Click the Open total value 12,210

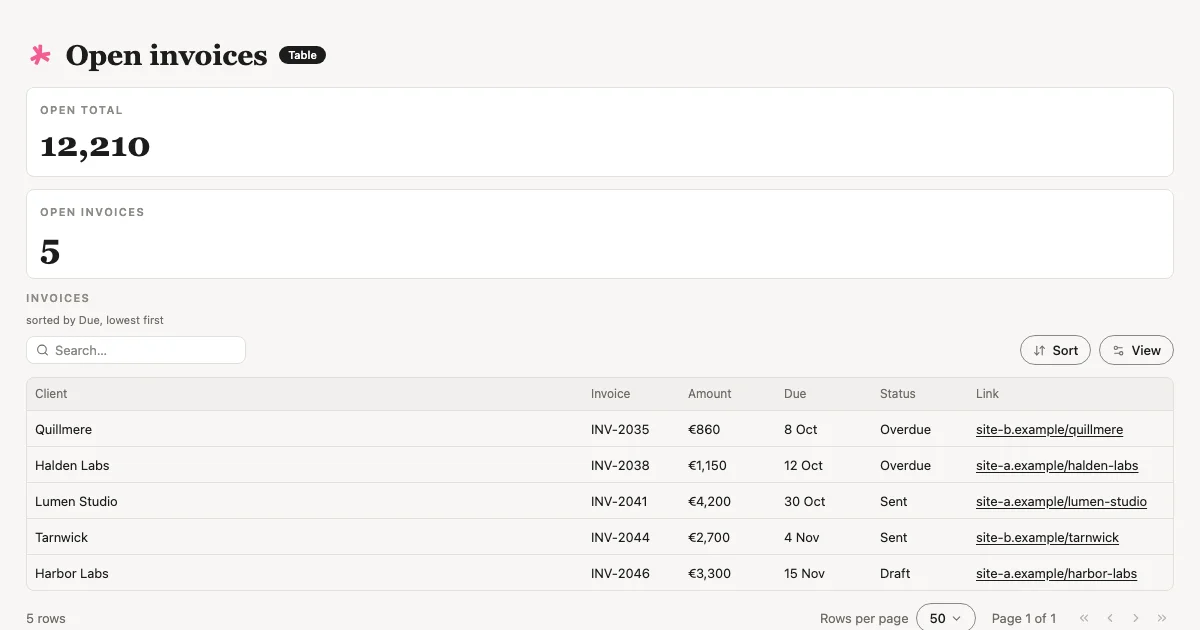tap(95, 147)
